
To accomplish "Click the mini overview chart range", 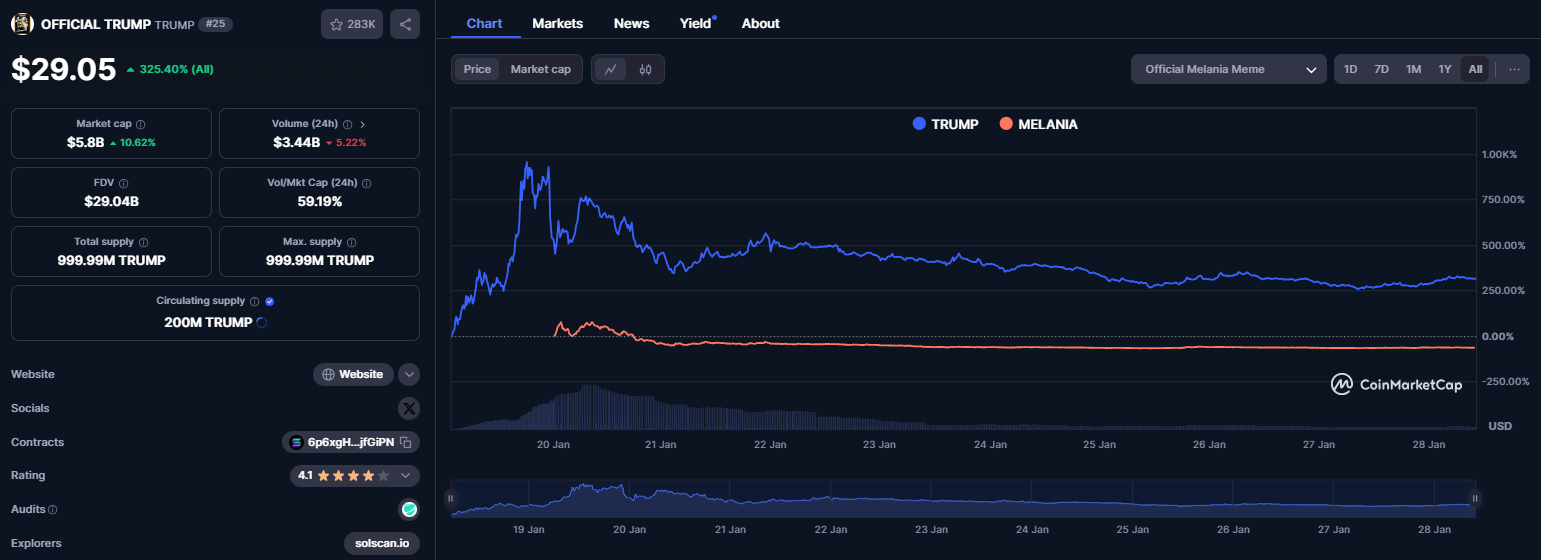I will click(x=962, y=498).
